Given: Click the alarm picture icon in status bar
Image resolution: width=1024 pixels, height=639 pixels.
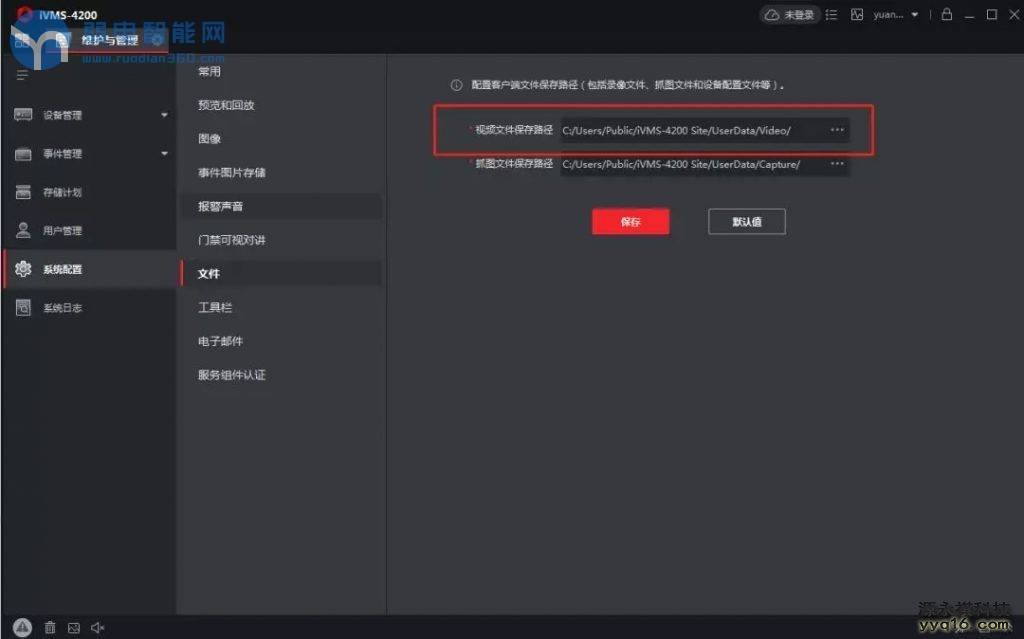Looking at the screenshot, I should click(x=74, y=628).
